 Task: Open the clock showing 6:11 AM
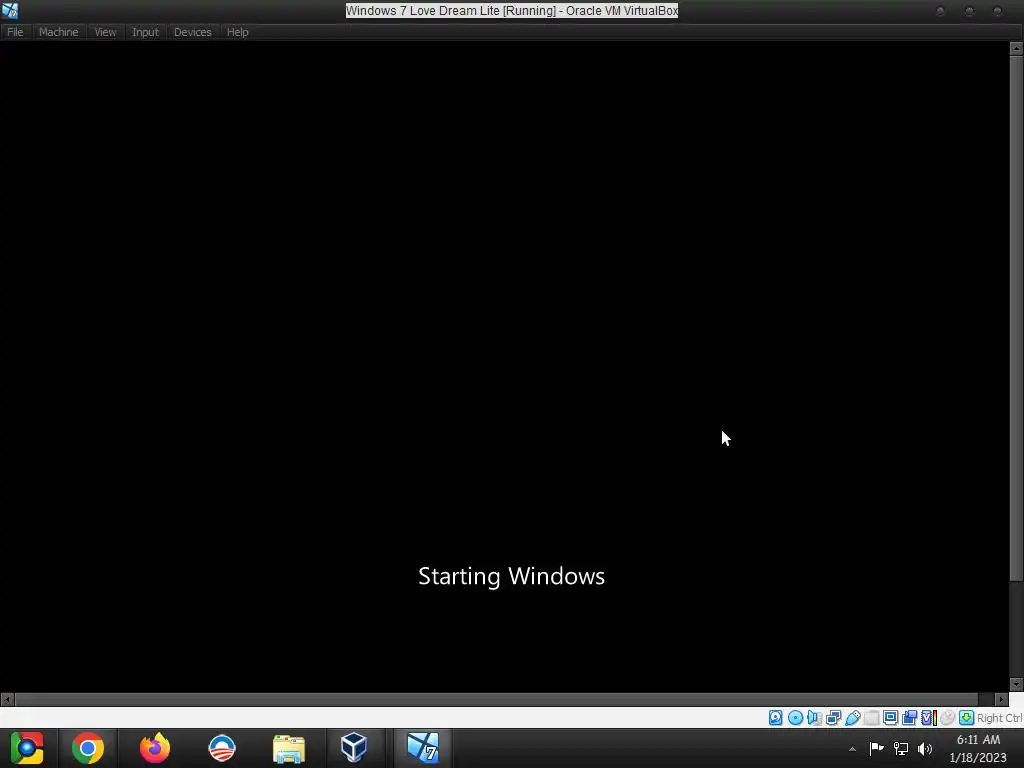(978, 748)
